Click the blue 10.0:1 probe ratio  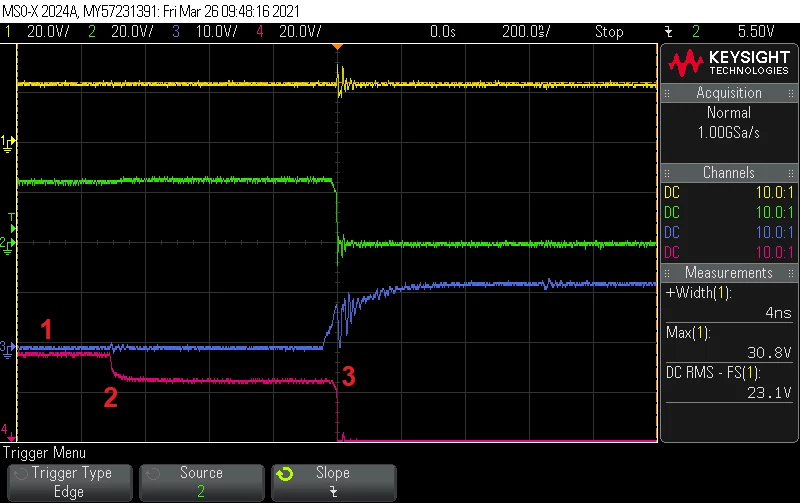pos(774,232)
